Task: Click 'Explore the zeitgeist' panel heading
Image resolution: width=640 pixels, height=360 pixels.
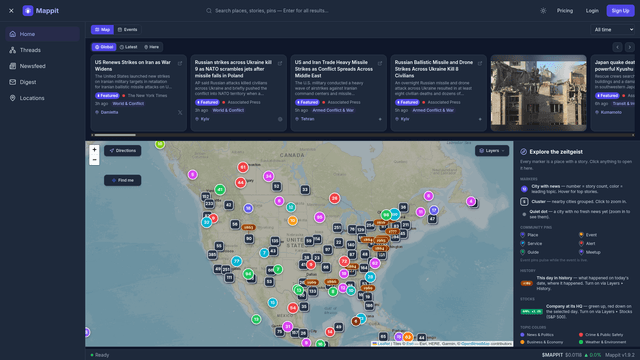Action: point(556,152)
